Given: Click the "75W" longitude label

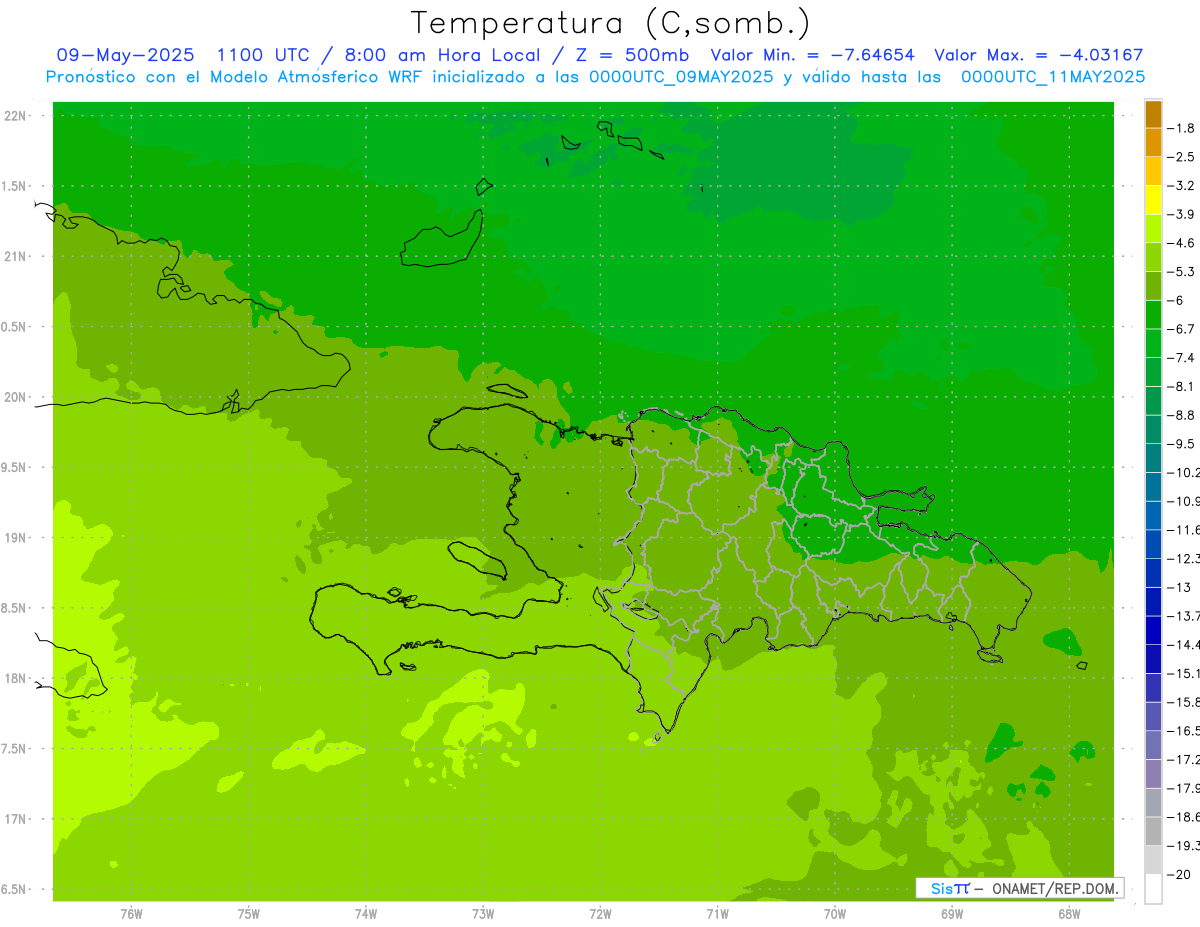Looking at the screenshot, I should pos(249,914).
